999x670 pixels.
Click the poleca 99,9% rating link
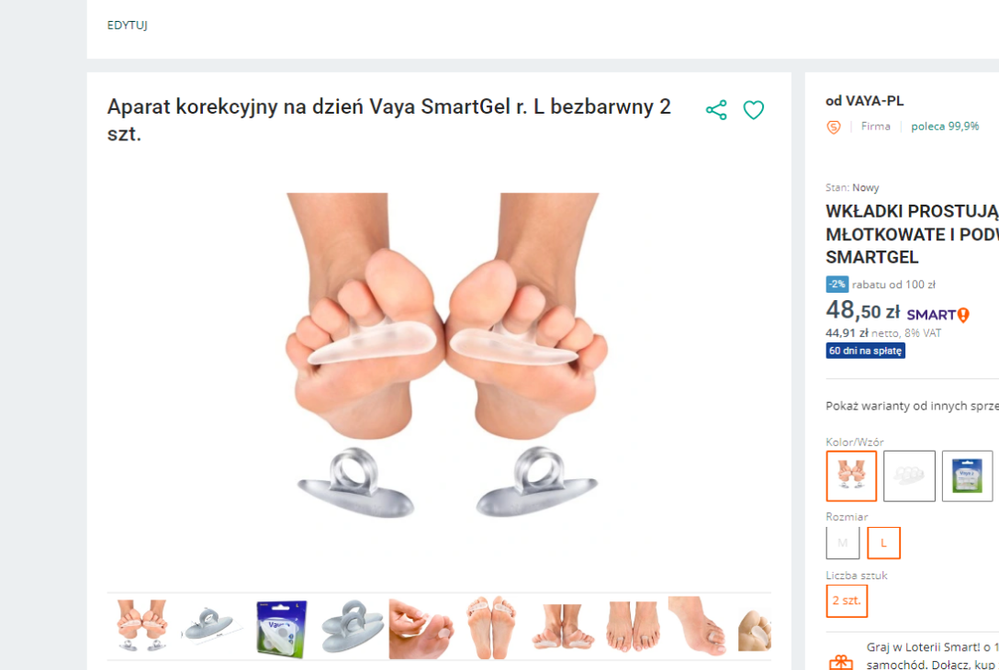pos(945,126)
